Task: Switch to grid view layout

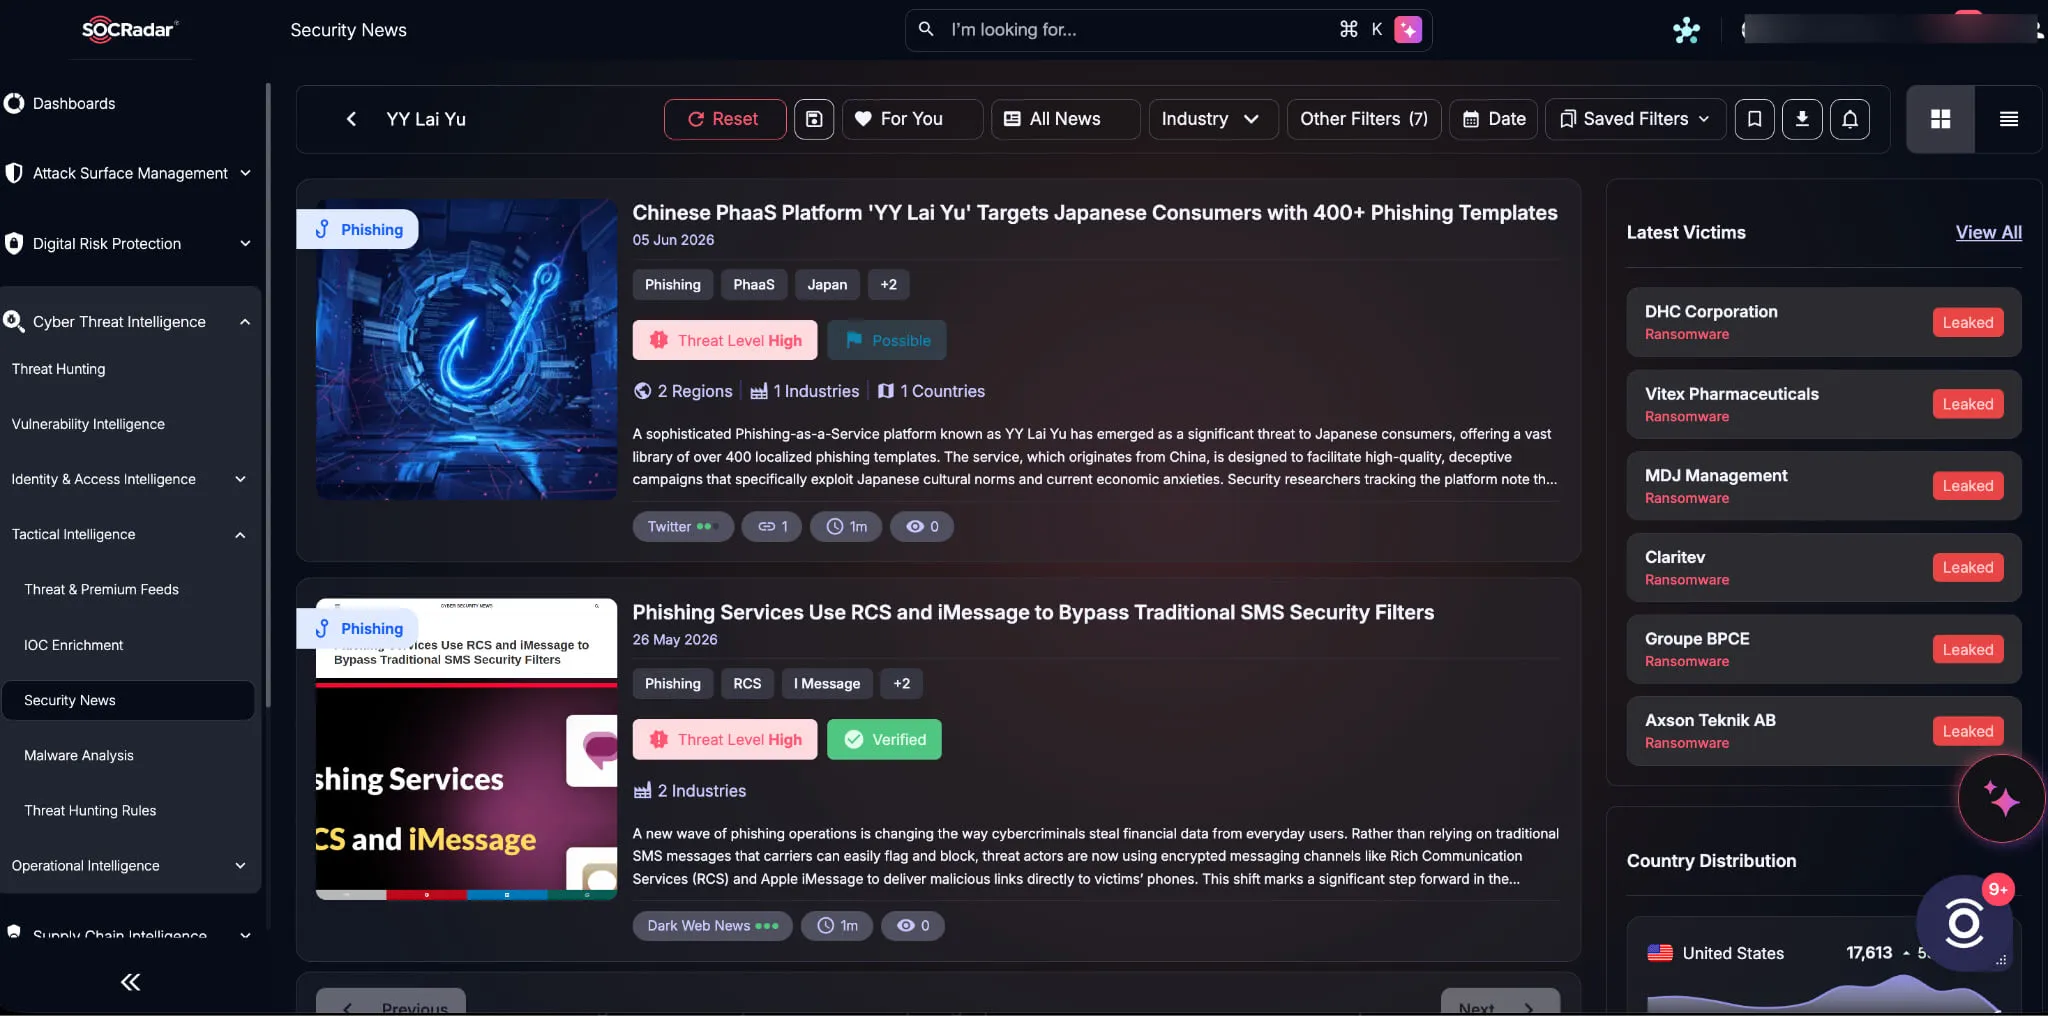Action: point(1940,119)
